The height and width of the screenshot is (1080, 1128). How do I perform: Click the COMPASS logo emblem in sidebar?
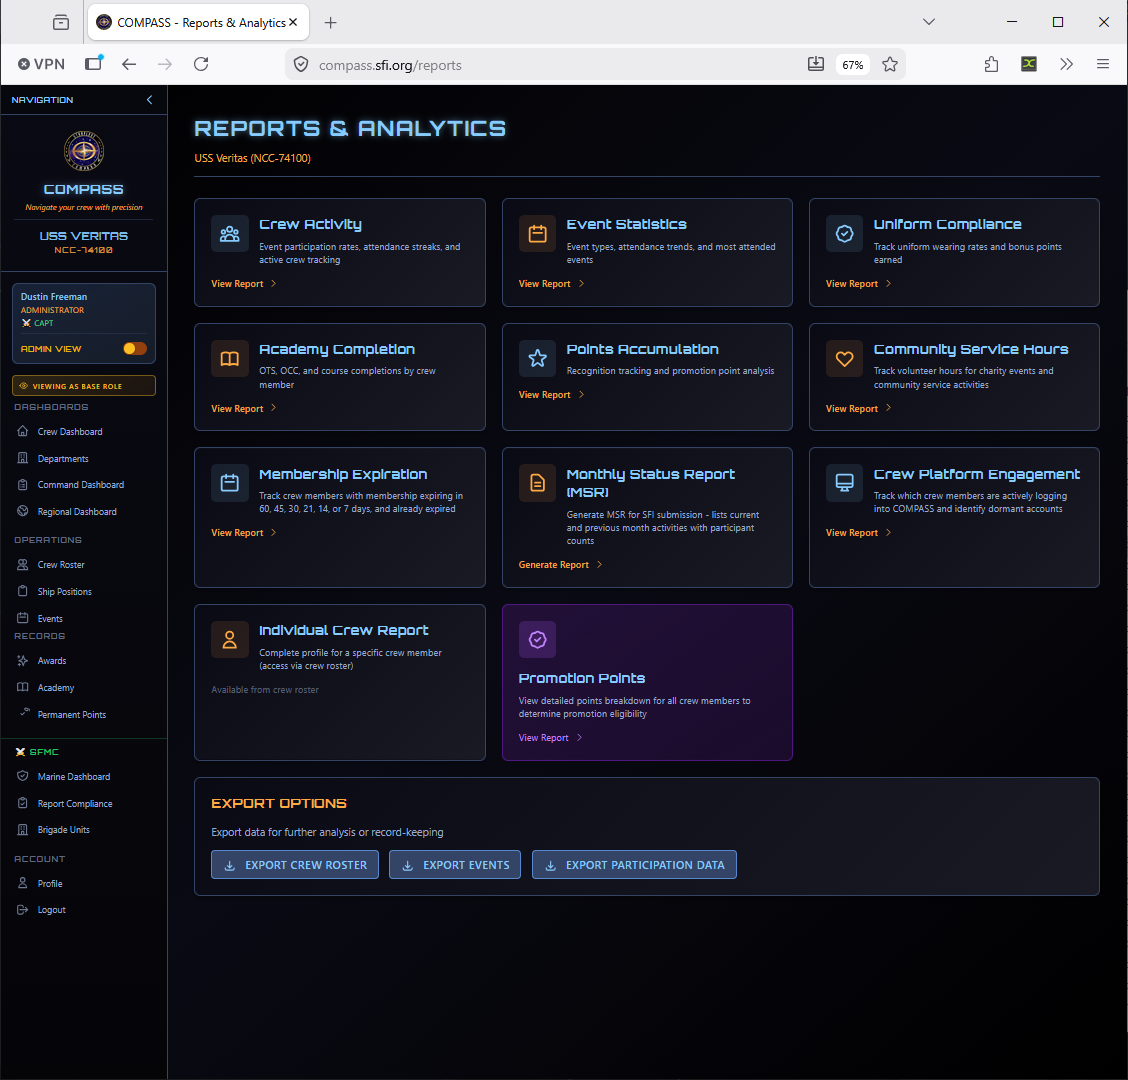coord(84,151)
